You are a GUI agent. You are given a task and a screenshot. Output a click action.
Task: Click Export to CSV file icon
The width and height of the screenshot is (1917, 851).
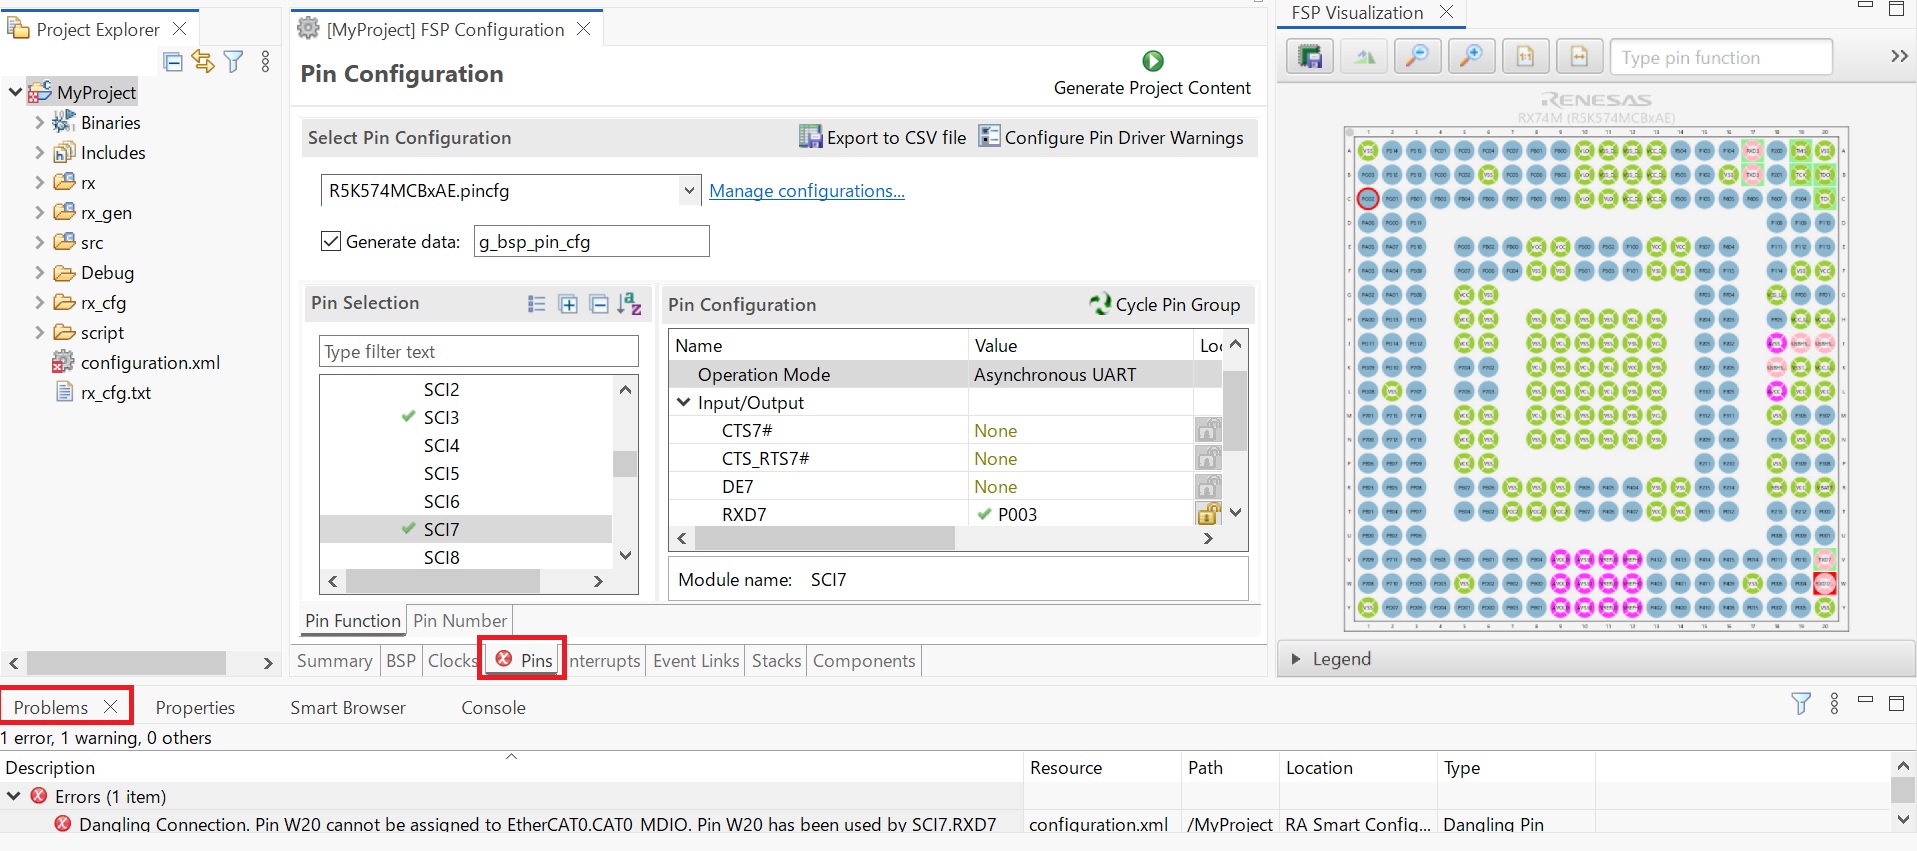[x=810, y=136]
